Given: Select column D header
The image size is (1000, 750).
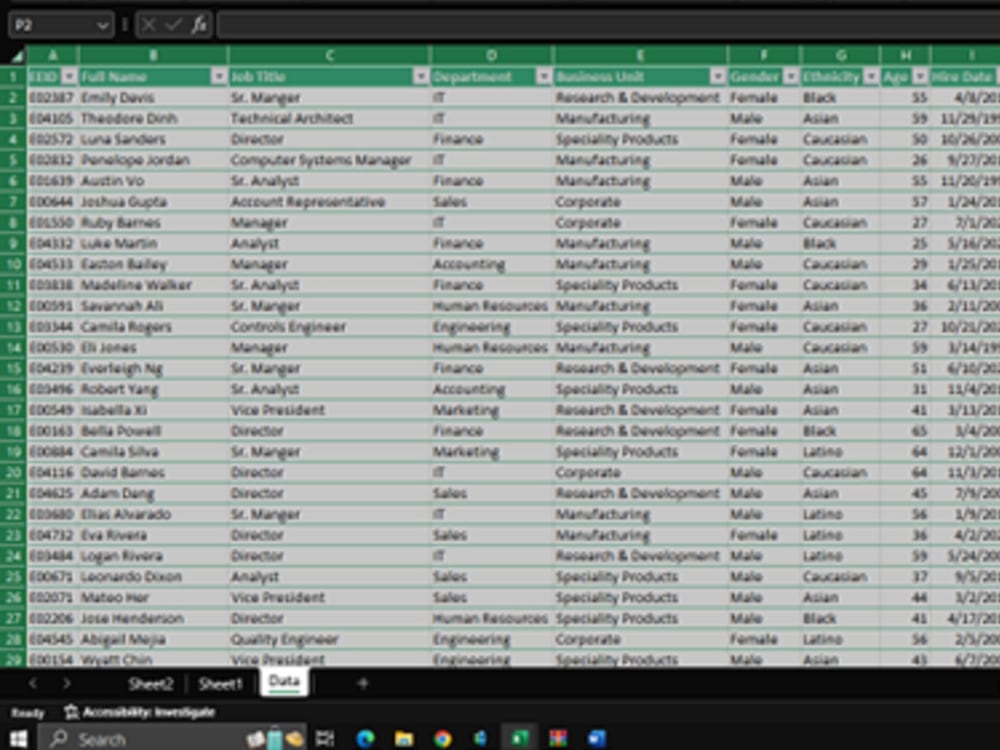Looking at the screenshot, I should pyautogui.click(x=491, y=55).
